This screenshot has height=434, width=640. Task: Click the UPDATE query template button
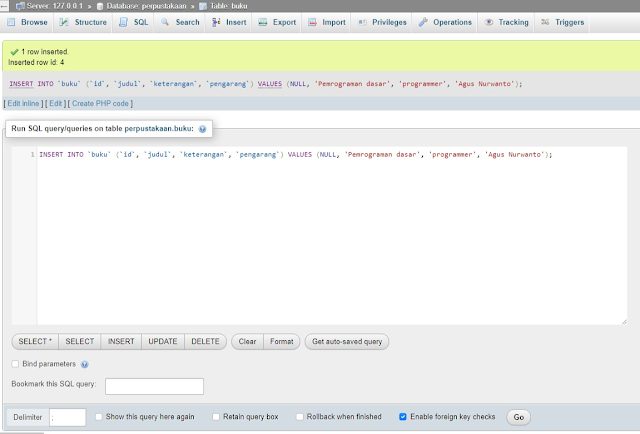(x=163, y=342)
